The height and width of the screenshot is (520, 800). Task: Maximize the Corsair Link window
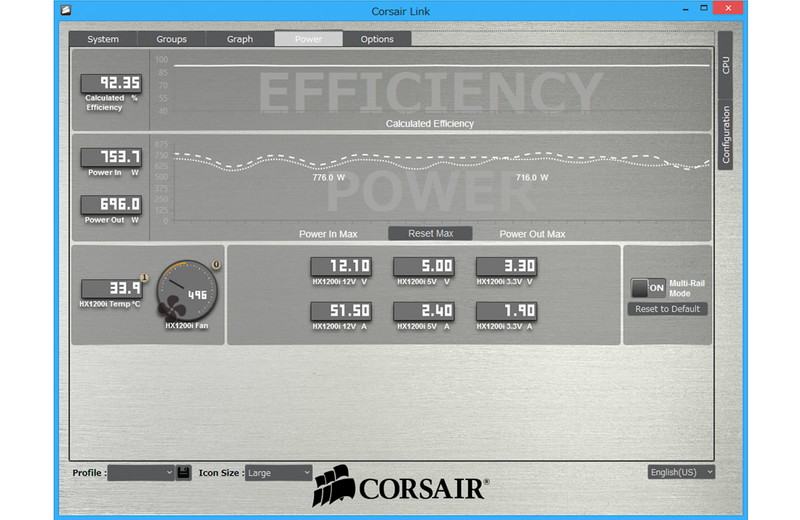pyautogui.click(x=704, y=8)
